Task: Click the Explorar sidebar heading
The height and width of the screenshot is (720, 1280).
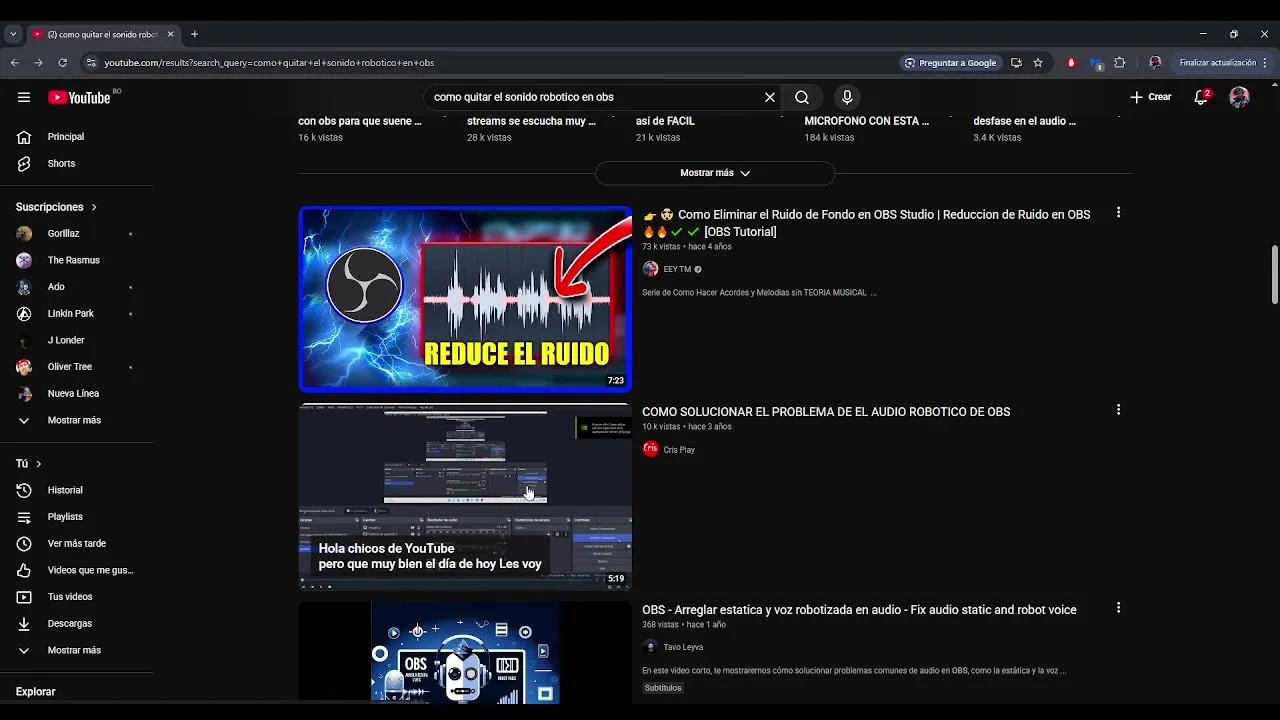Action: (x=35, y=692)
